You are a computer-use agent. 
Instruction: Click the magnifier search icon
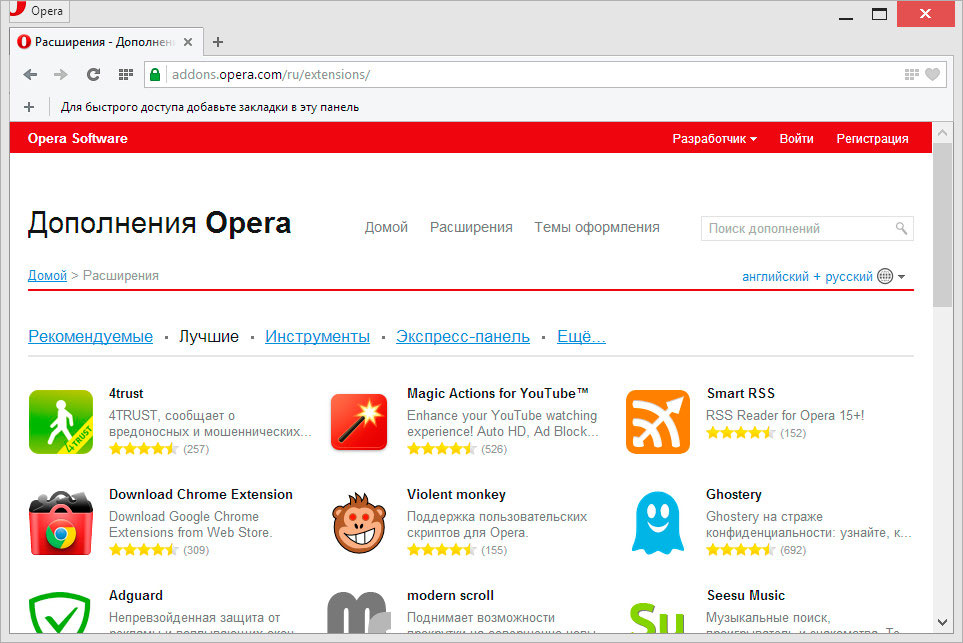click(901, 228)
